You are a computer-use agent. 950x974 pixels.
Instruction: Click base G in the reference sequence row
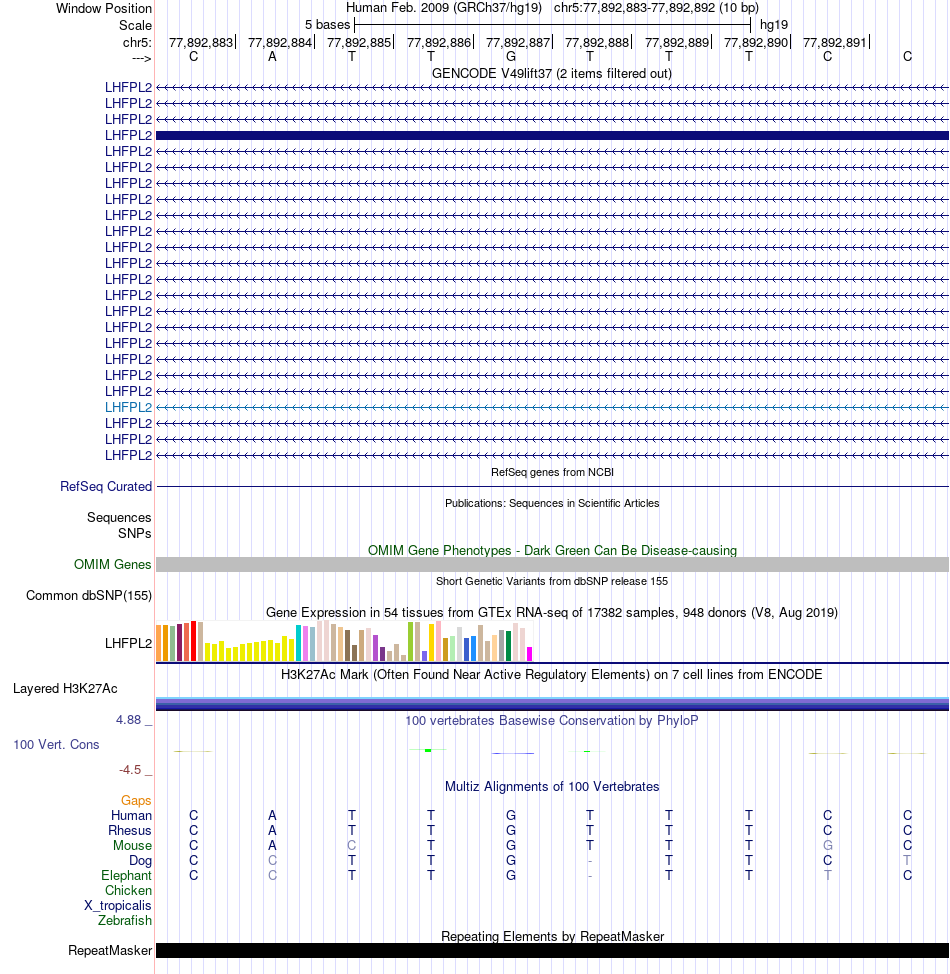tap(511, 57)
